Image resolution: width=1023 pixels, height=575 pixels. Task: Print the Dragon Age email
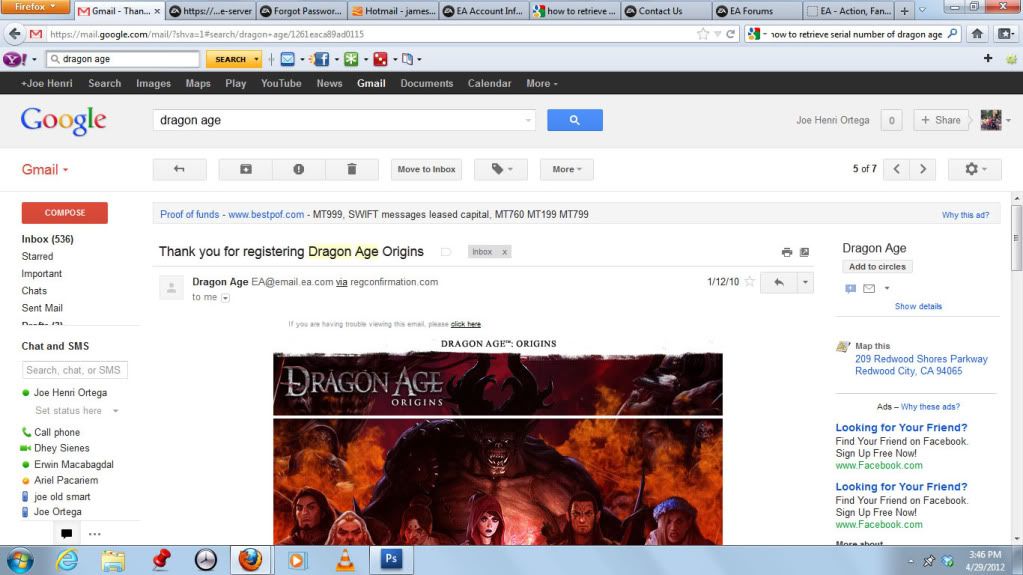(x=787, y=252)
